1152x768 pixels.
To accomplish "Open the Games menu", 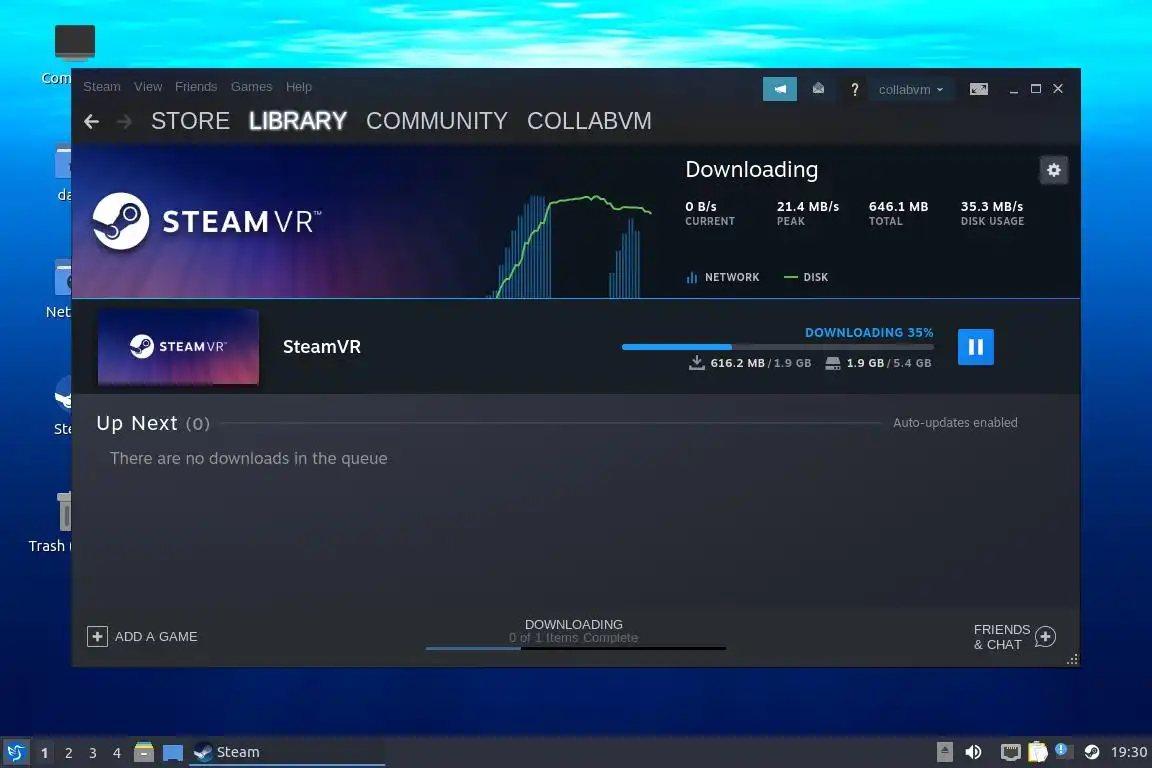I will (251, 87).
